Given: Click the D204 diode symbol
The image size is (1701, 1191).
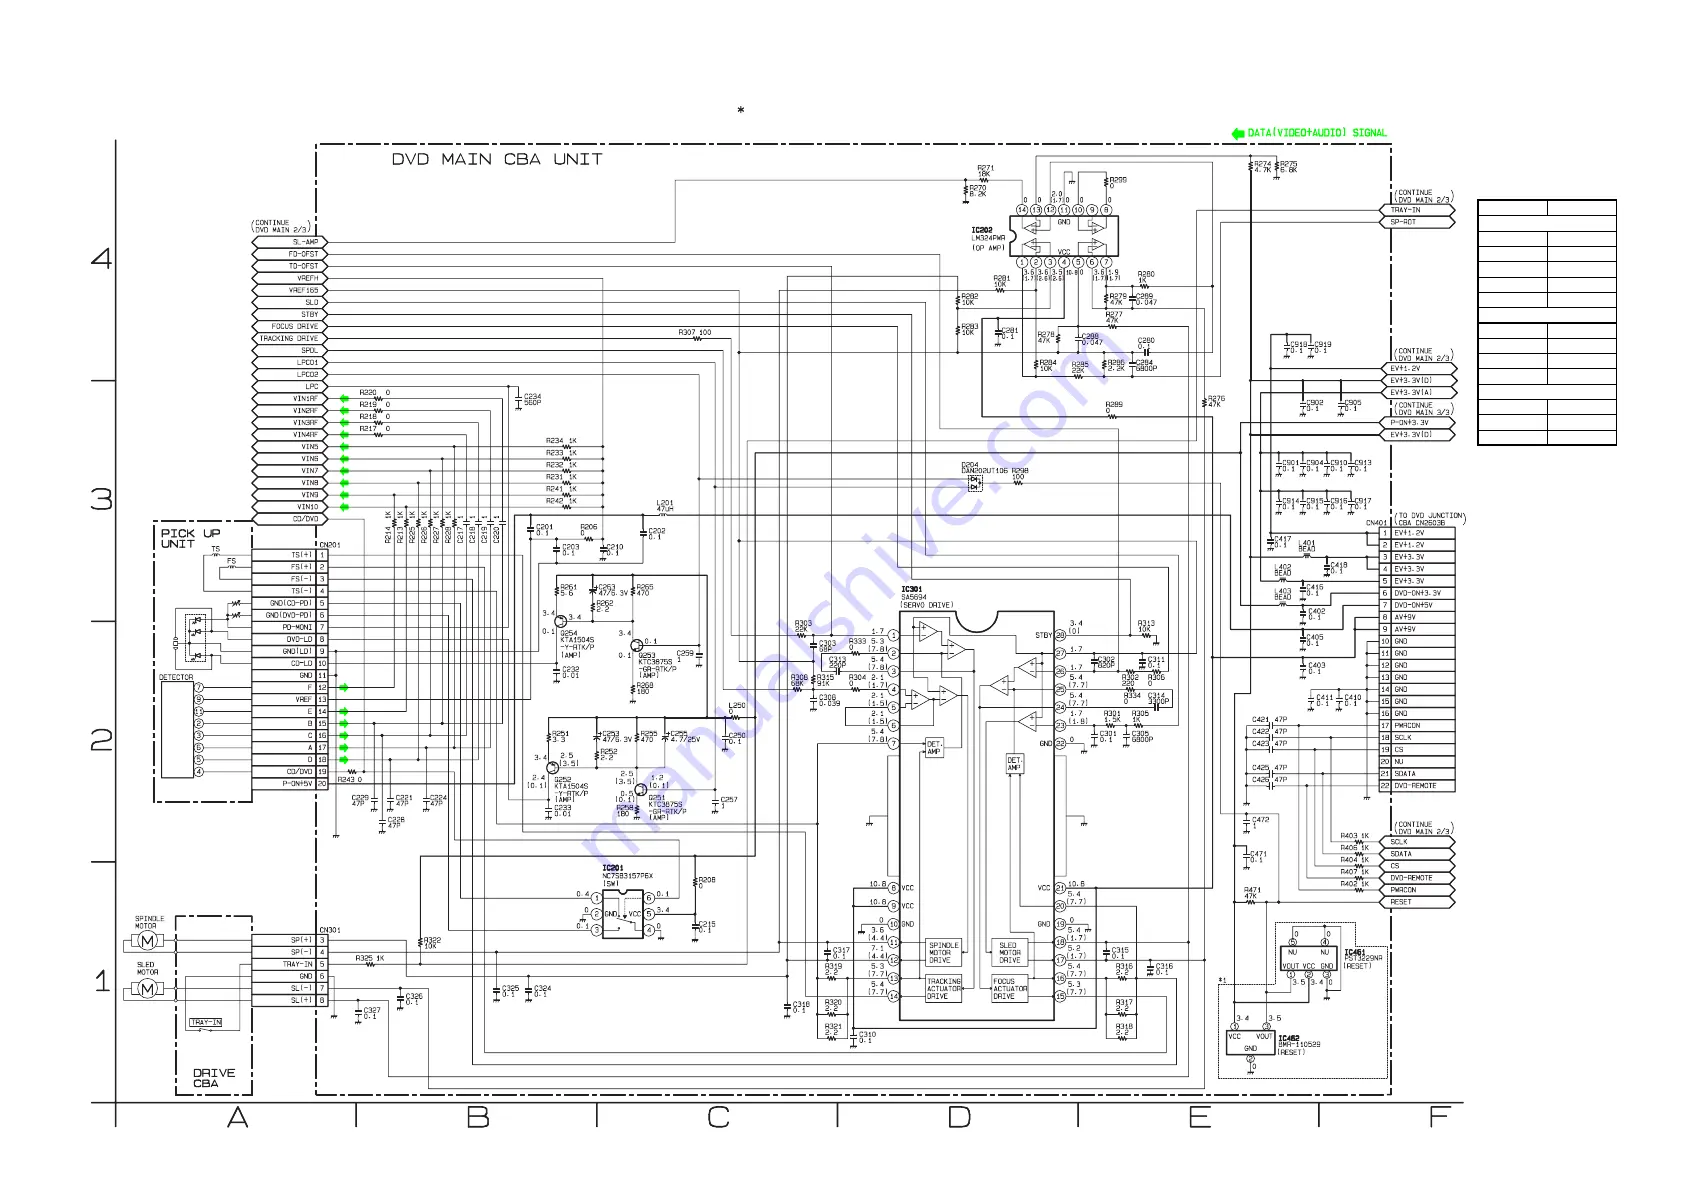Looking at the screenshot, I should (975, 483).
